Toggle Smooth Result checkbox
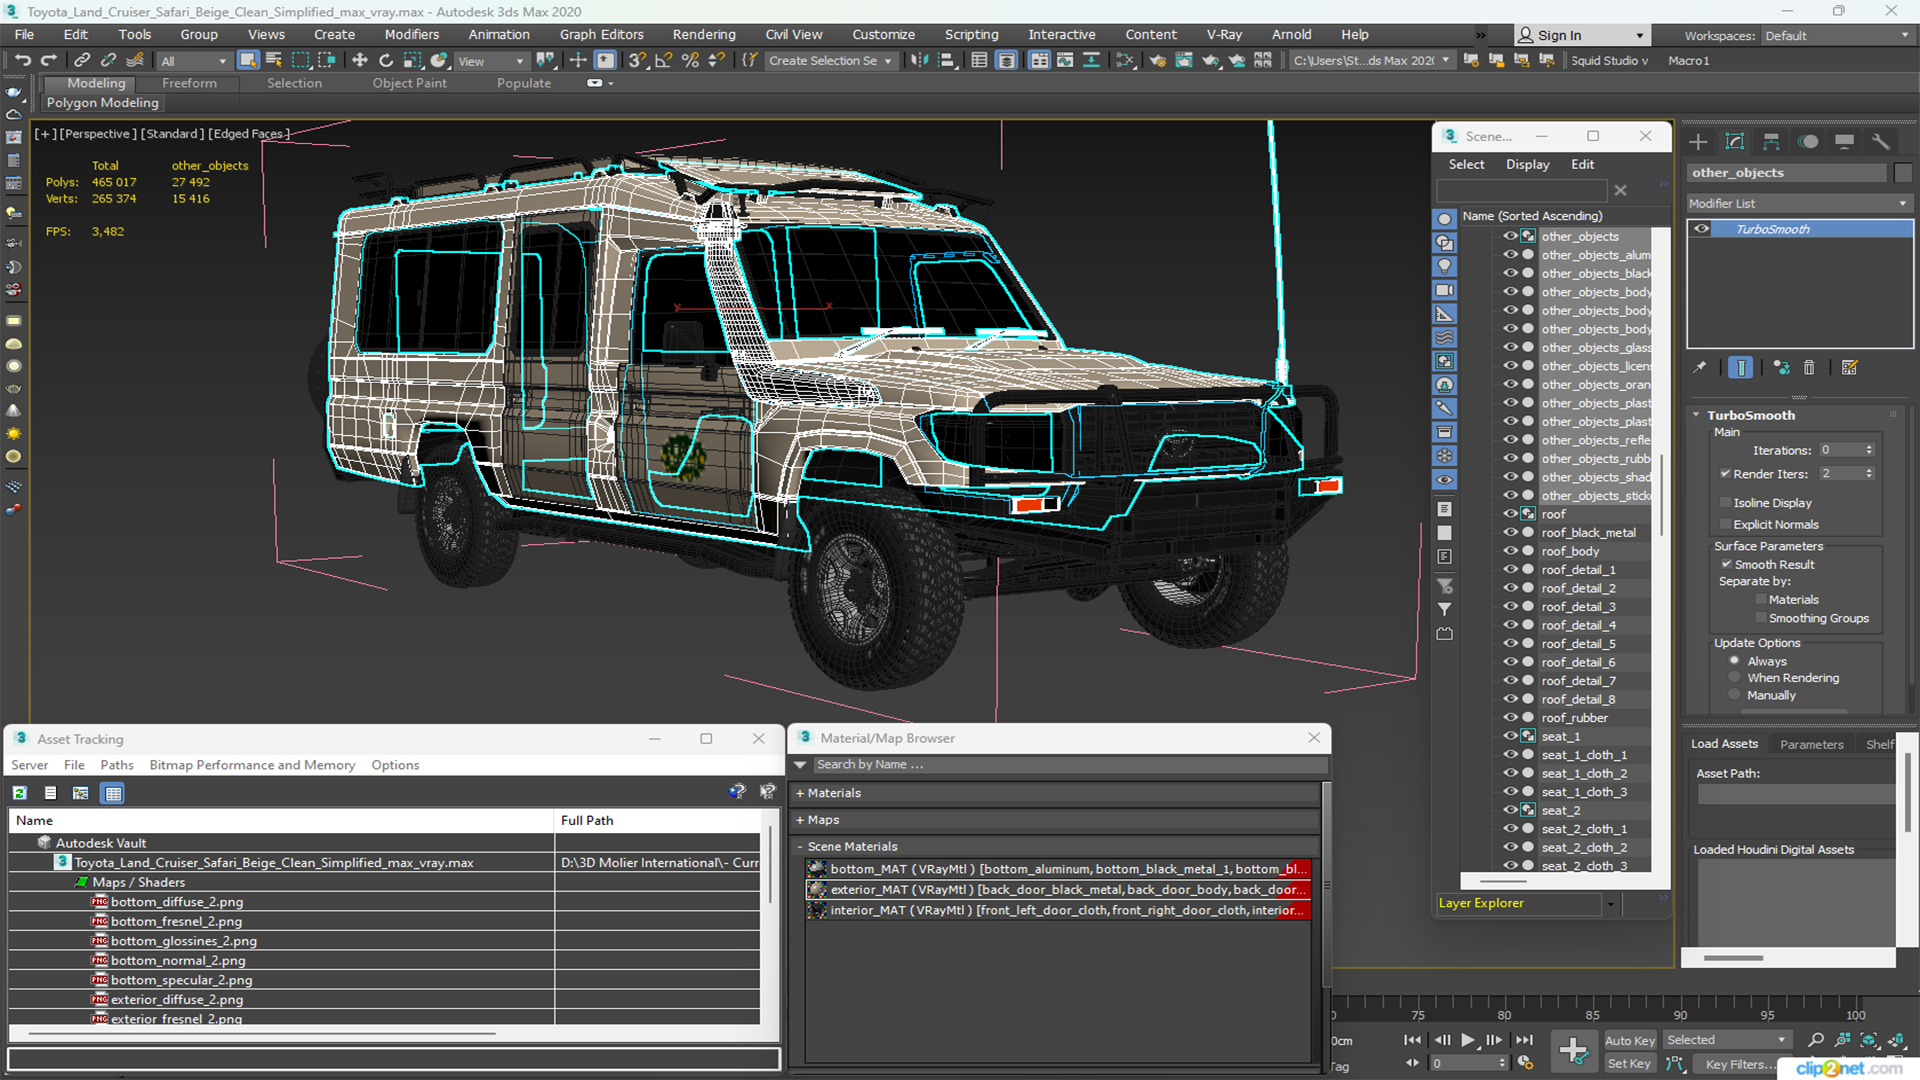 [1725, 565]
